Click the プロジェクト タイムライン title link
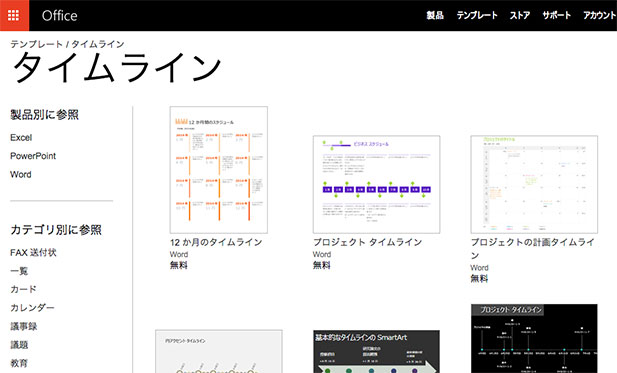Viewport: 617px width, 373px height. tap(368, 242)
